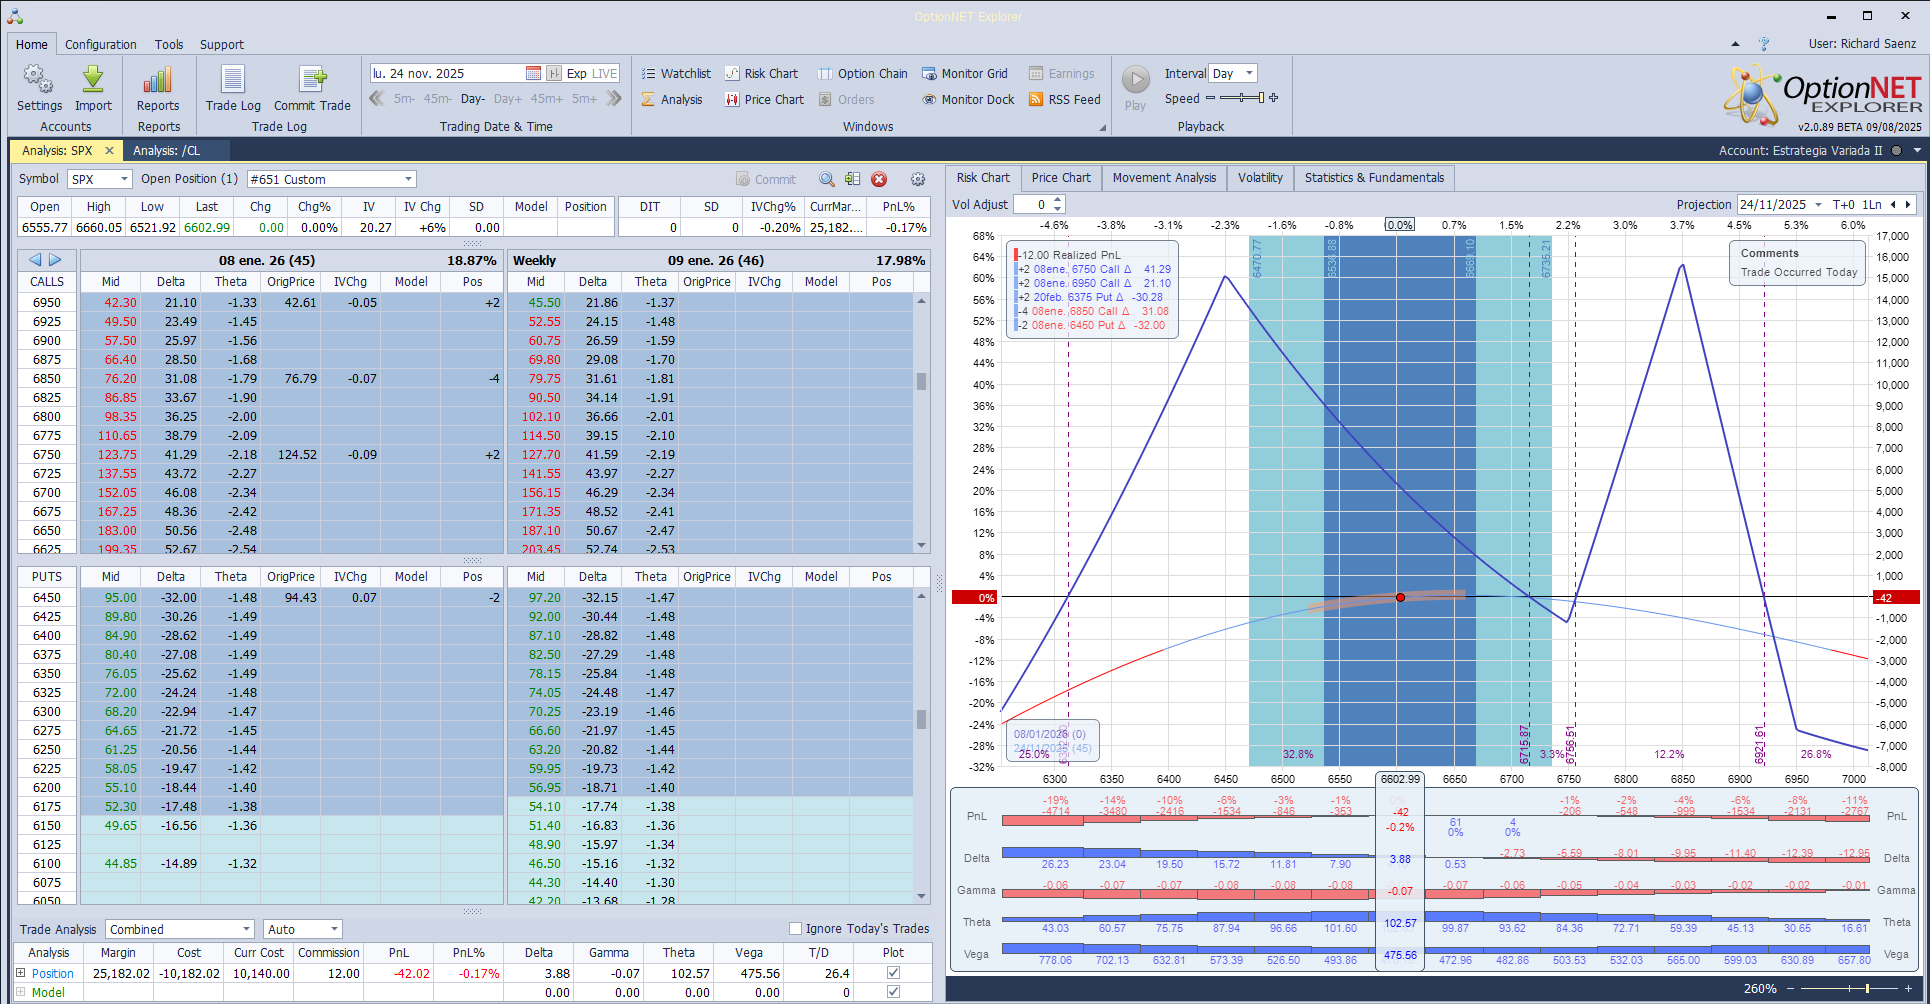The width and height of the screenshot is (1930, 1004).
Task: Open the RSS Feed window
Action: (1064, 99)
